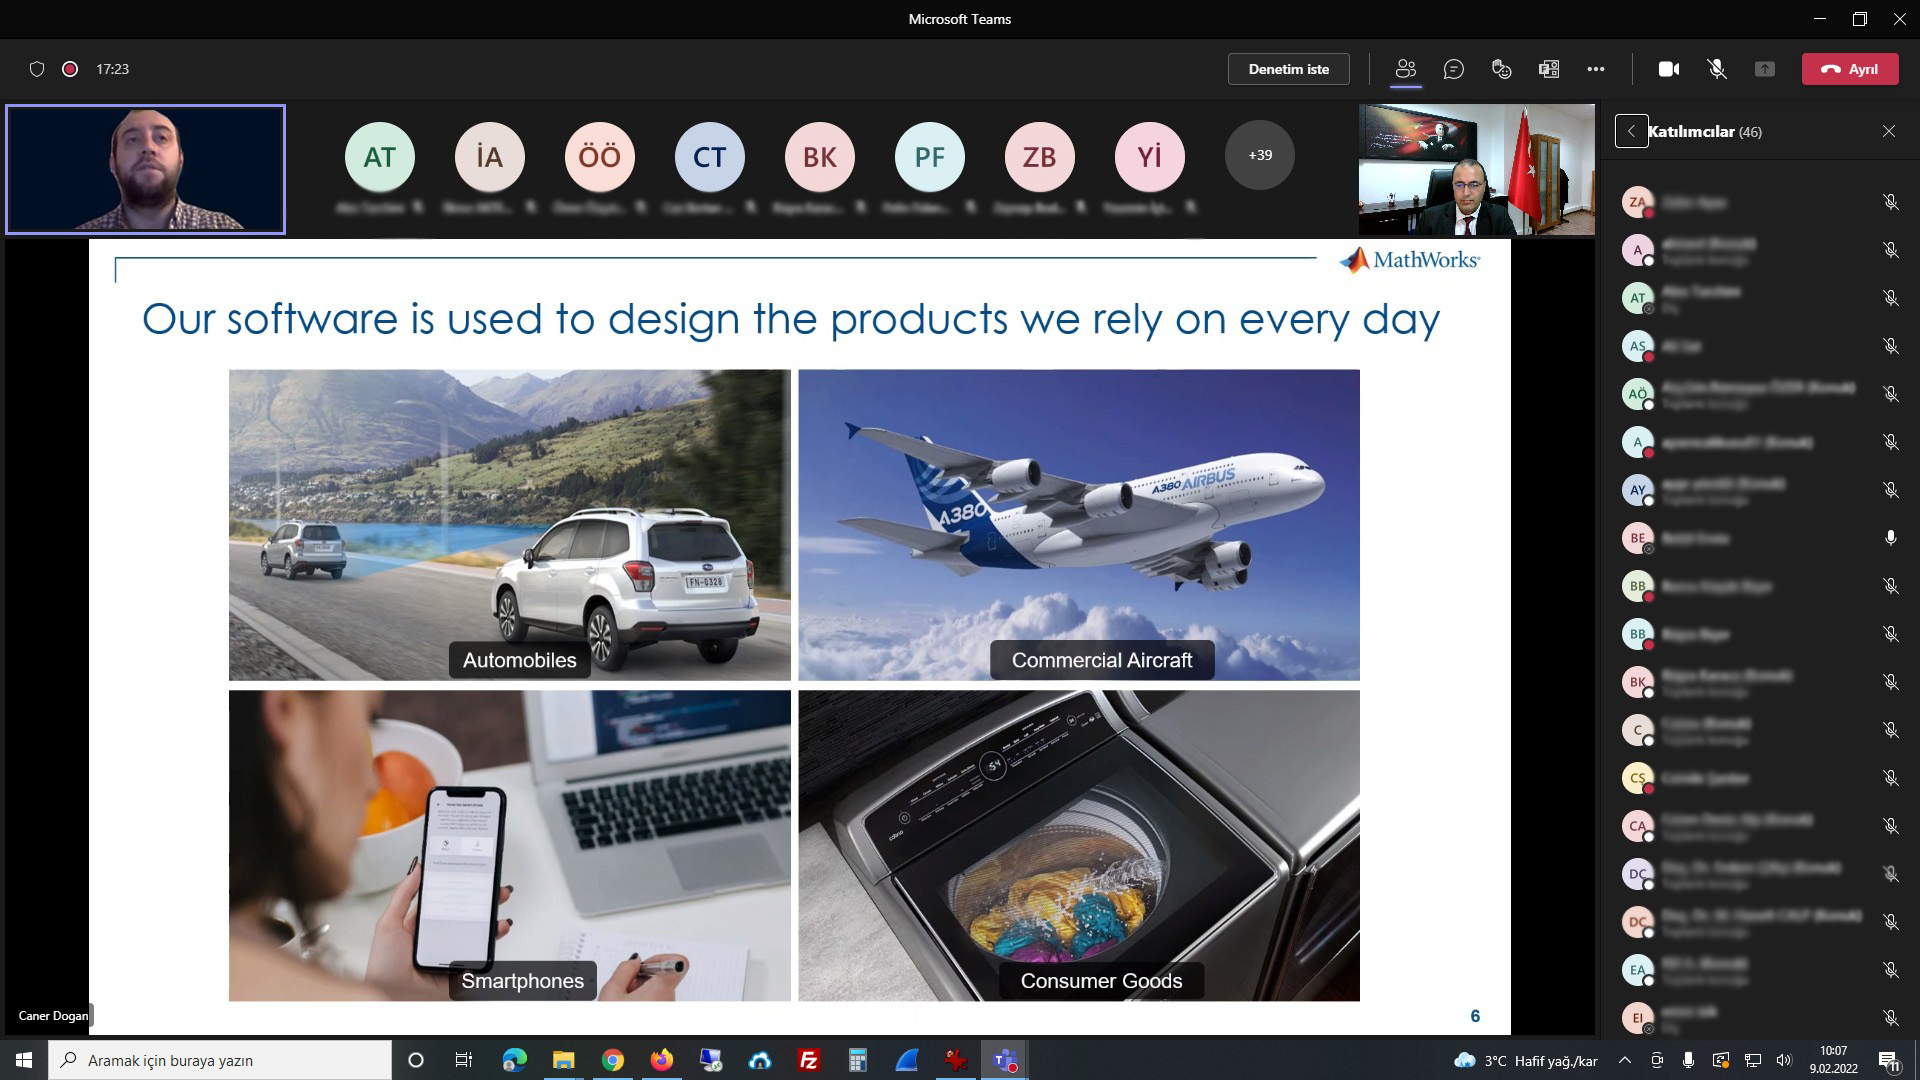Viewport: 1920px width, 1080px height.
Task: Select the EI participant row avatar
Action: 1637,1018
